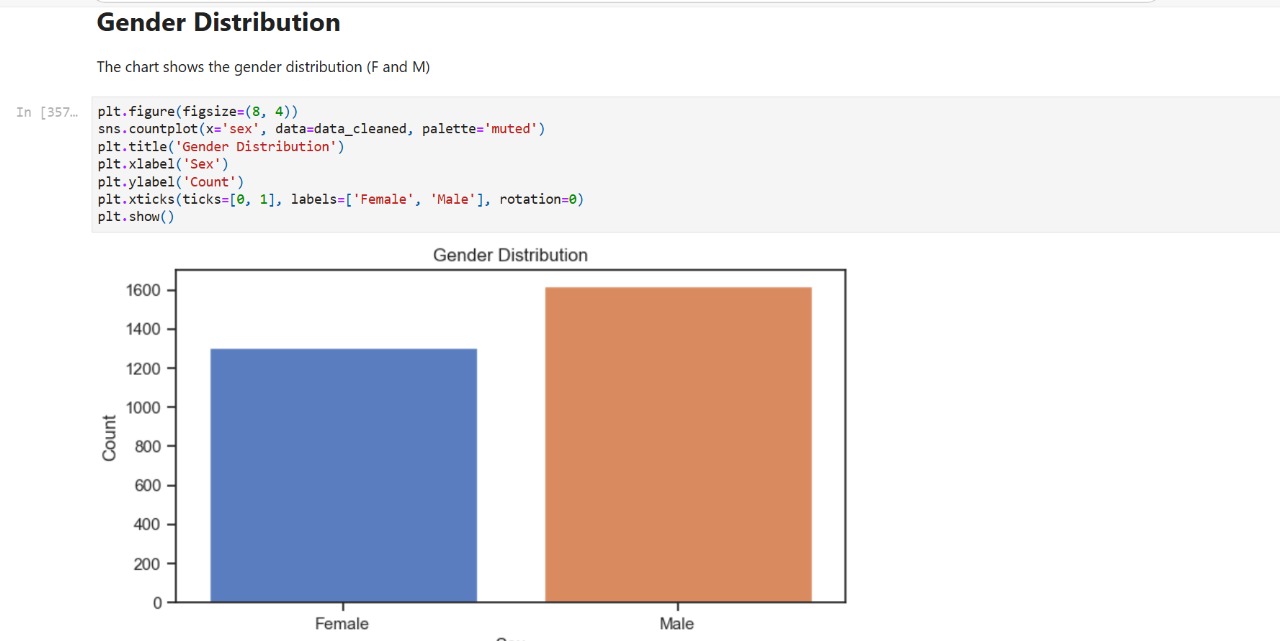
Task: Click the 'Male' x-axis tick label
Action: click(677, 624)
